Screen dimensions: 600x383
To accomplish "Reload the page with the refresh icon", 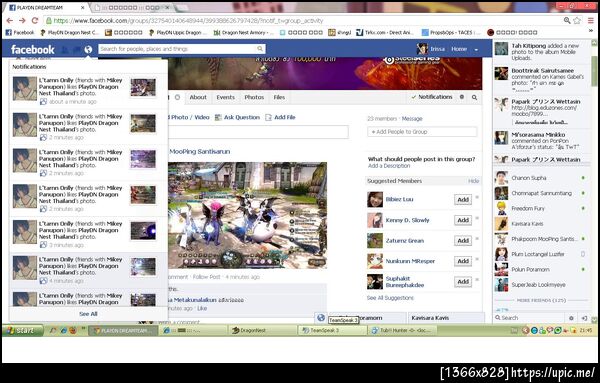I will 35,21.
